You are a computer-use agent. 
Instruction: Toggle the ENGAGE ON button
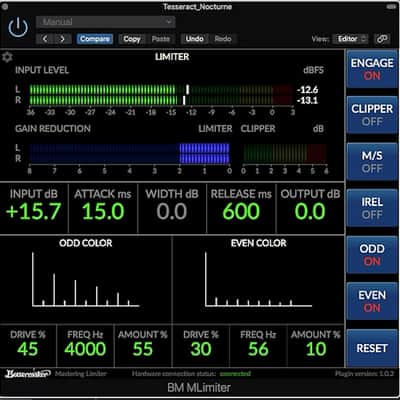click(x=372, y=69)
